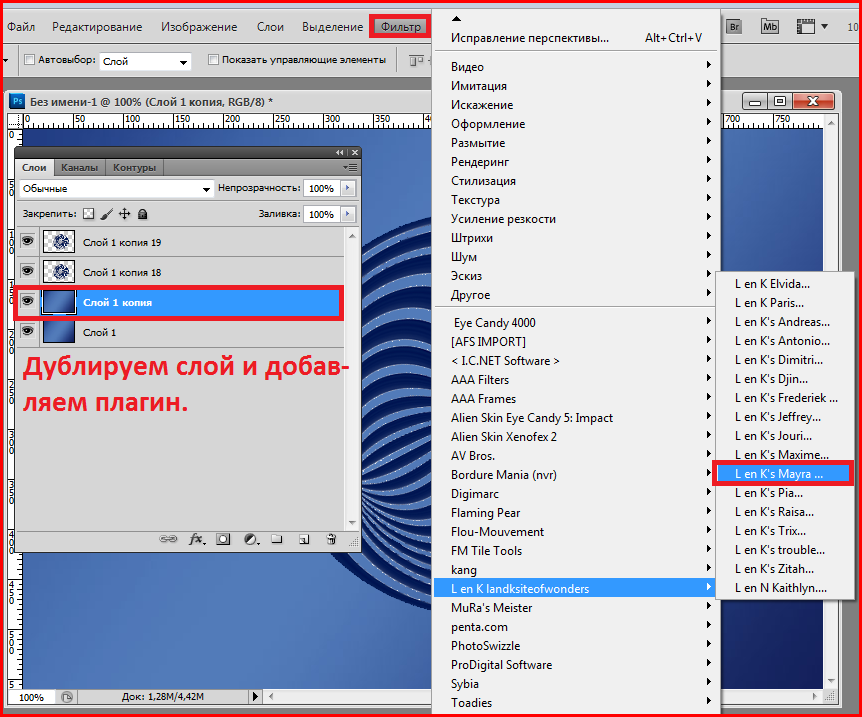Open Mini Bridge with the Mb icon

(770, 26)
